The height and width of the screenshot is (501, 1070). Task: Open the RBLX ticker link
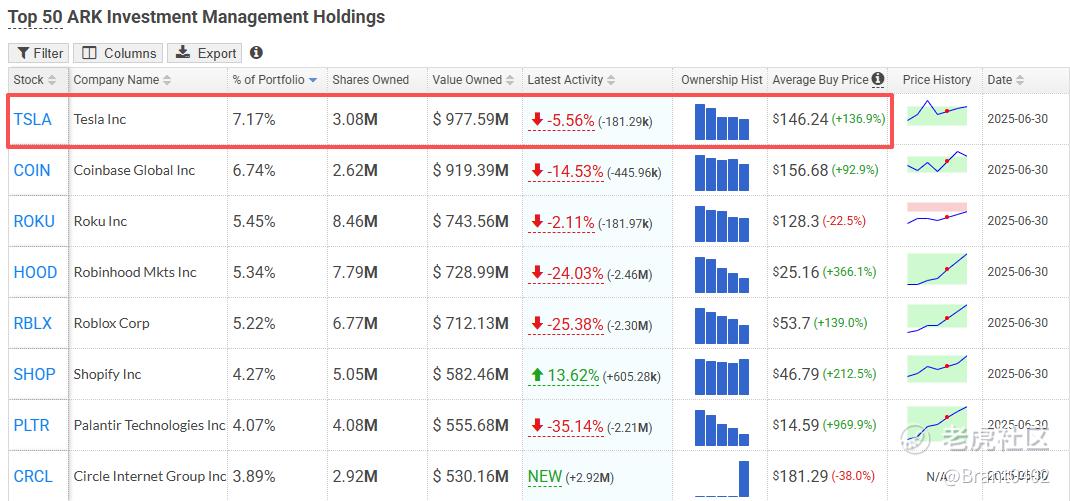[33, 323]
